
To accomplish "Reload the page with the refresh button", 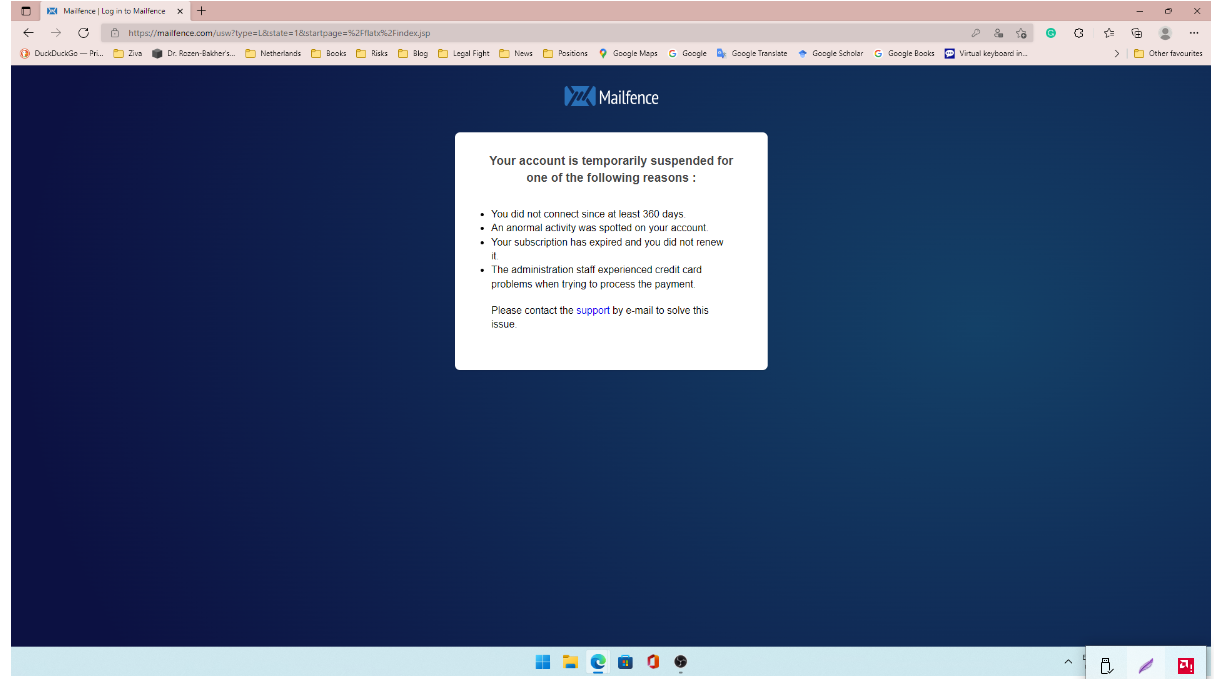I will click(x=82, y=32).
